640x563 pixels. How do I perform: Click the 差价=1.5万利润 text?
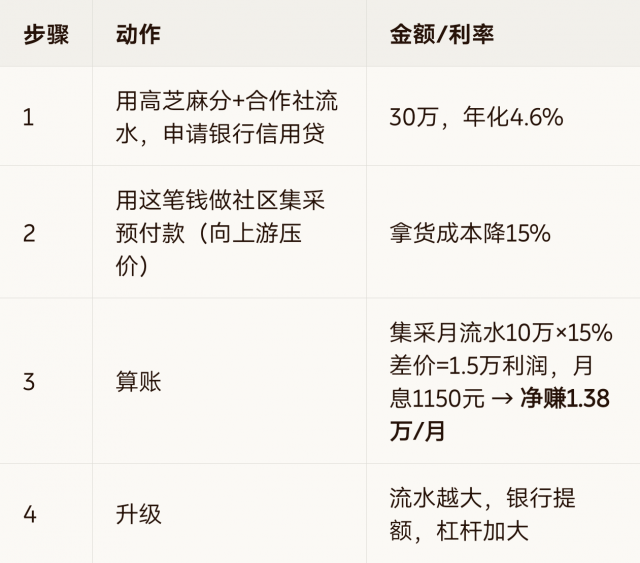coord(468,365)
